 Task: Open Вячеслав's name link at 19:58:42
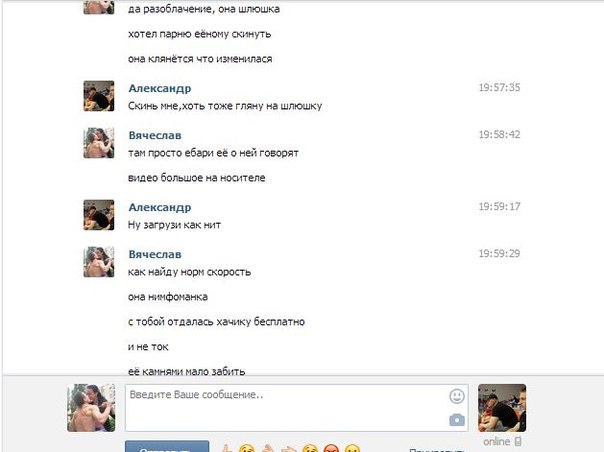click(155, 135)
